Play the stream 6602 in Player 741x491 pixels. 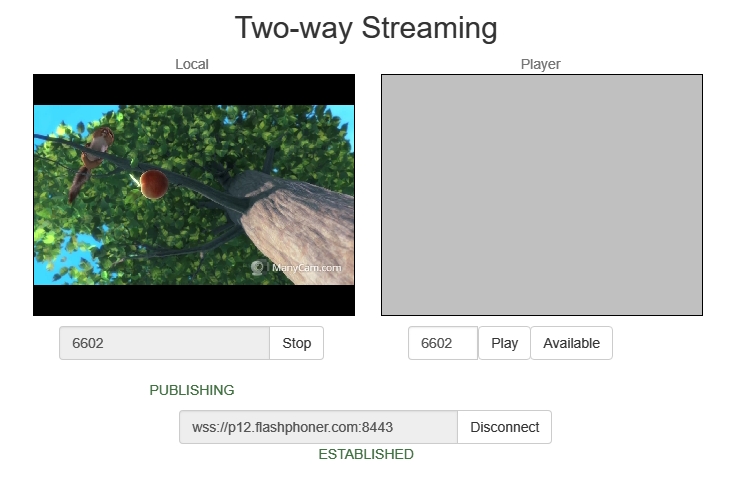(504, 343)
